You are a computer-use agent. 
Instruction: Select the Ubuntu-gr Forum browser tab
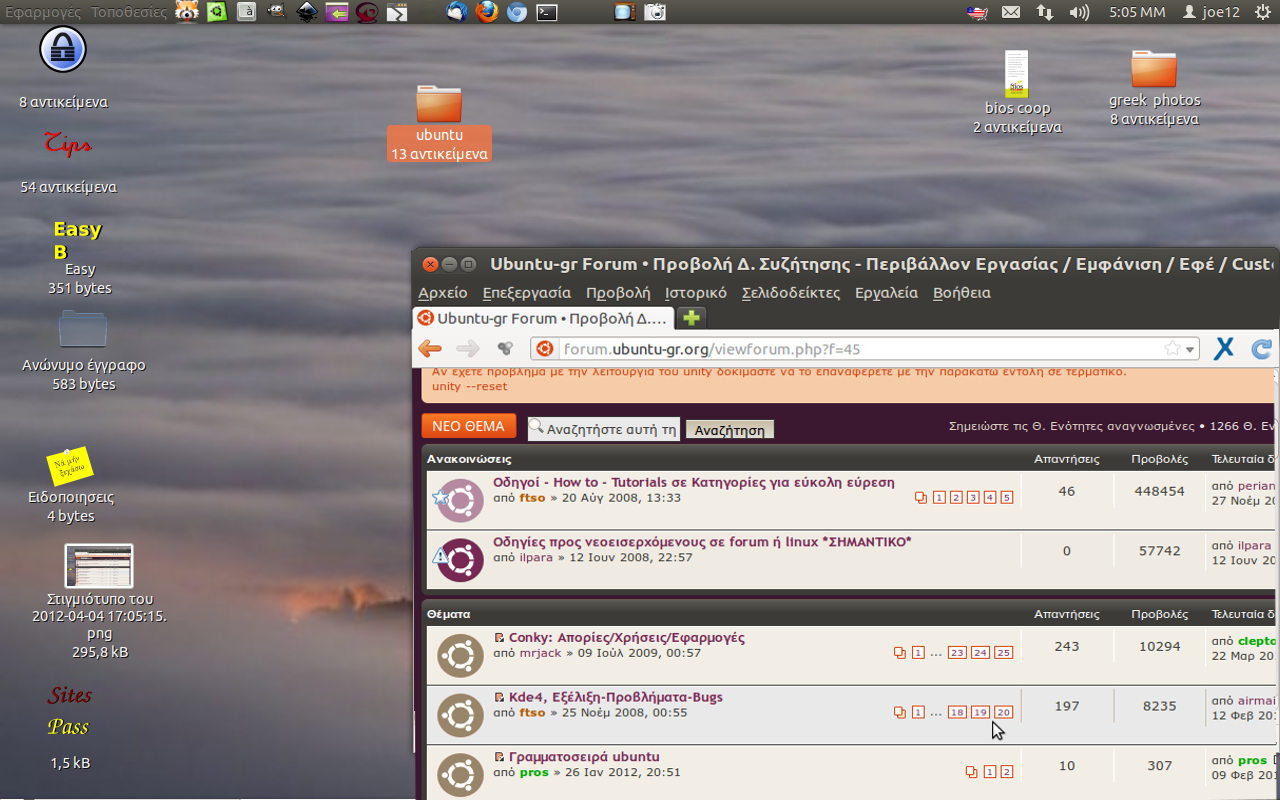pyautogui.click(x=542, y=318)
